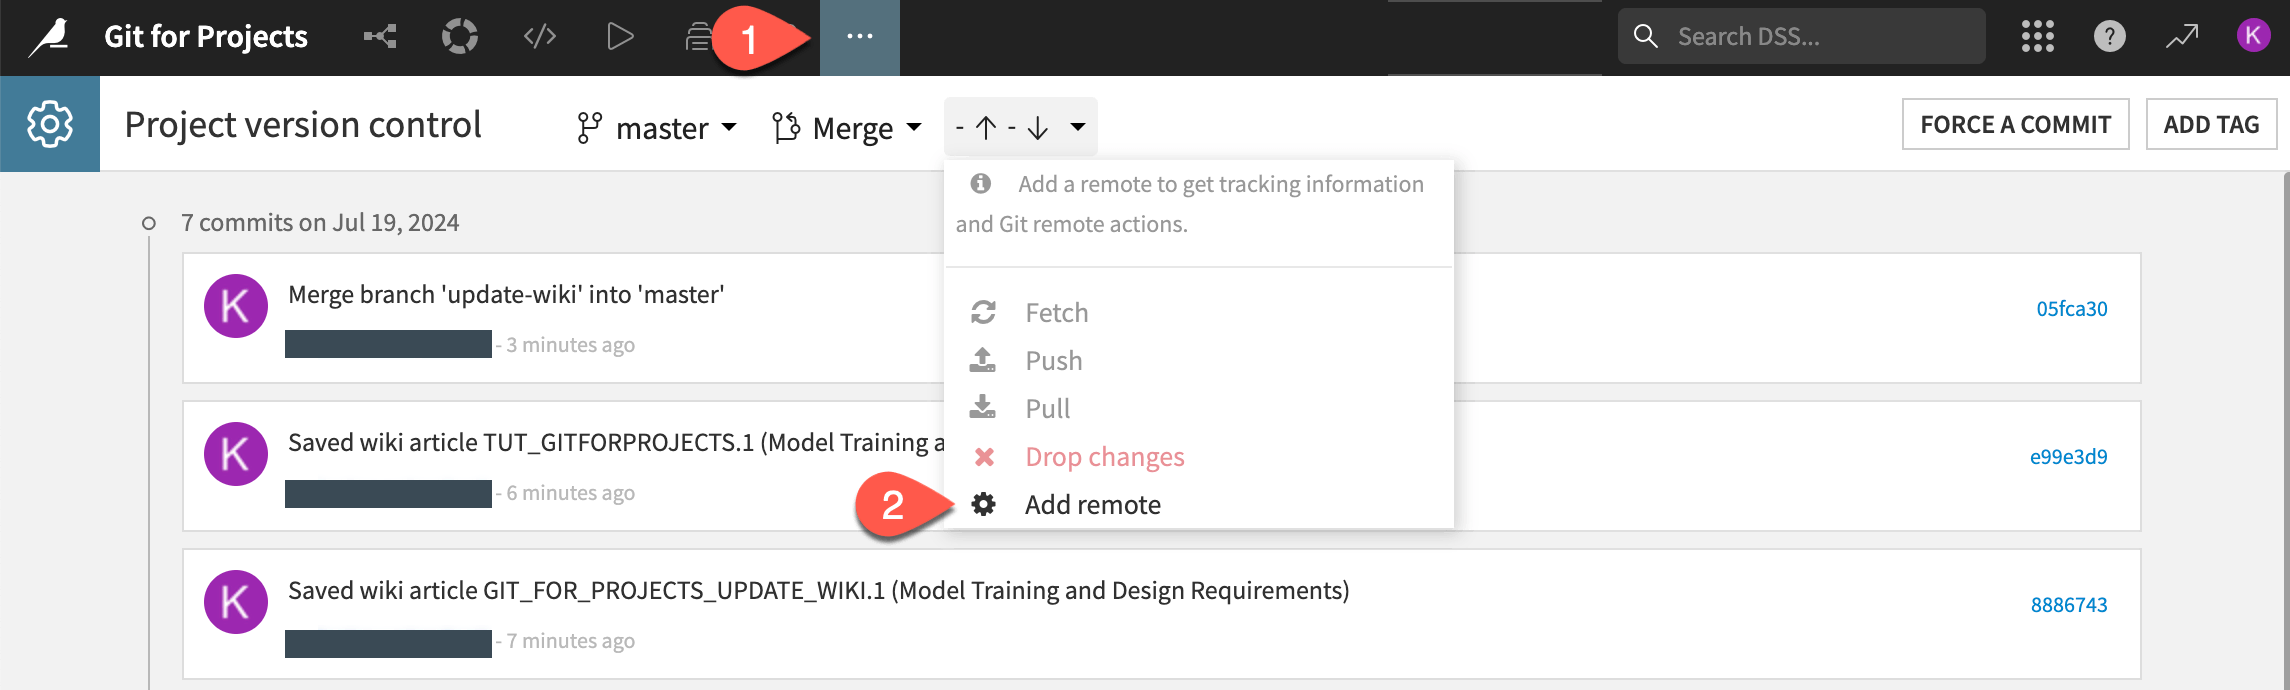Viewport: 2290px width, 690px height.
Task: Click the '7 minutes ago' timestamp
Action: tap(570, 641)
